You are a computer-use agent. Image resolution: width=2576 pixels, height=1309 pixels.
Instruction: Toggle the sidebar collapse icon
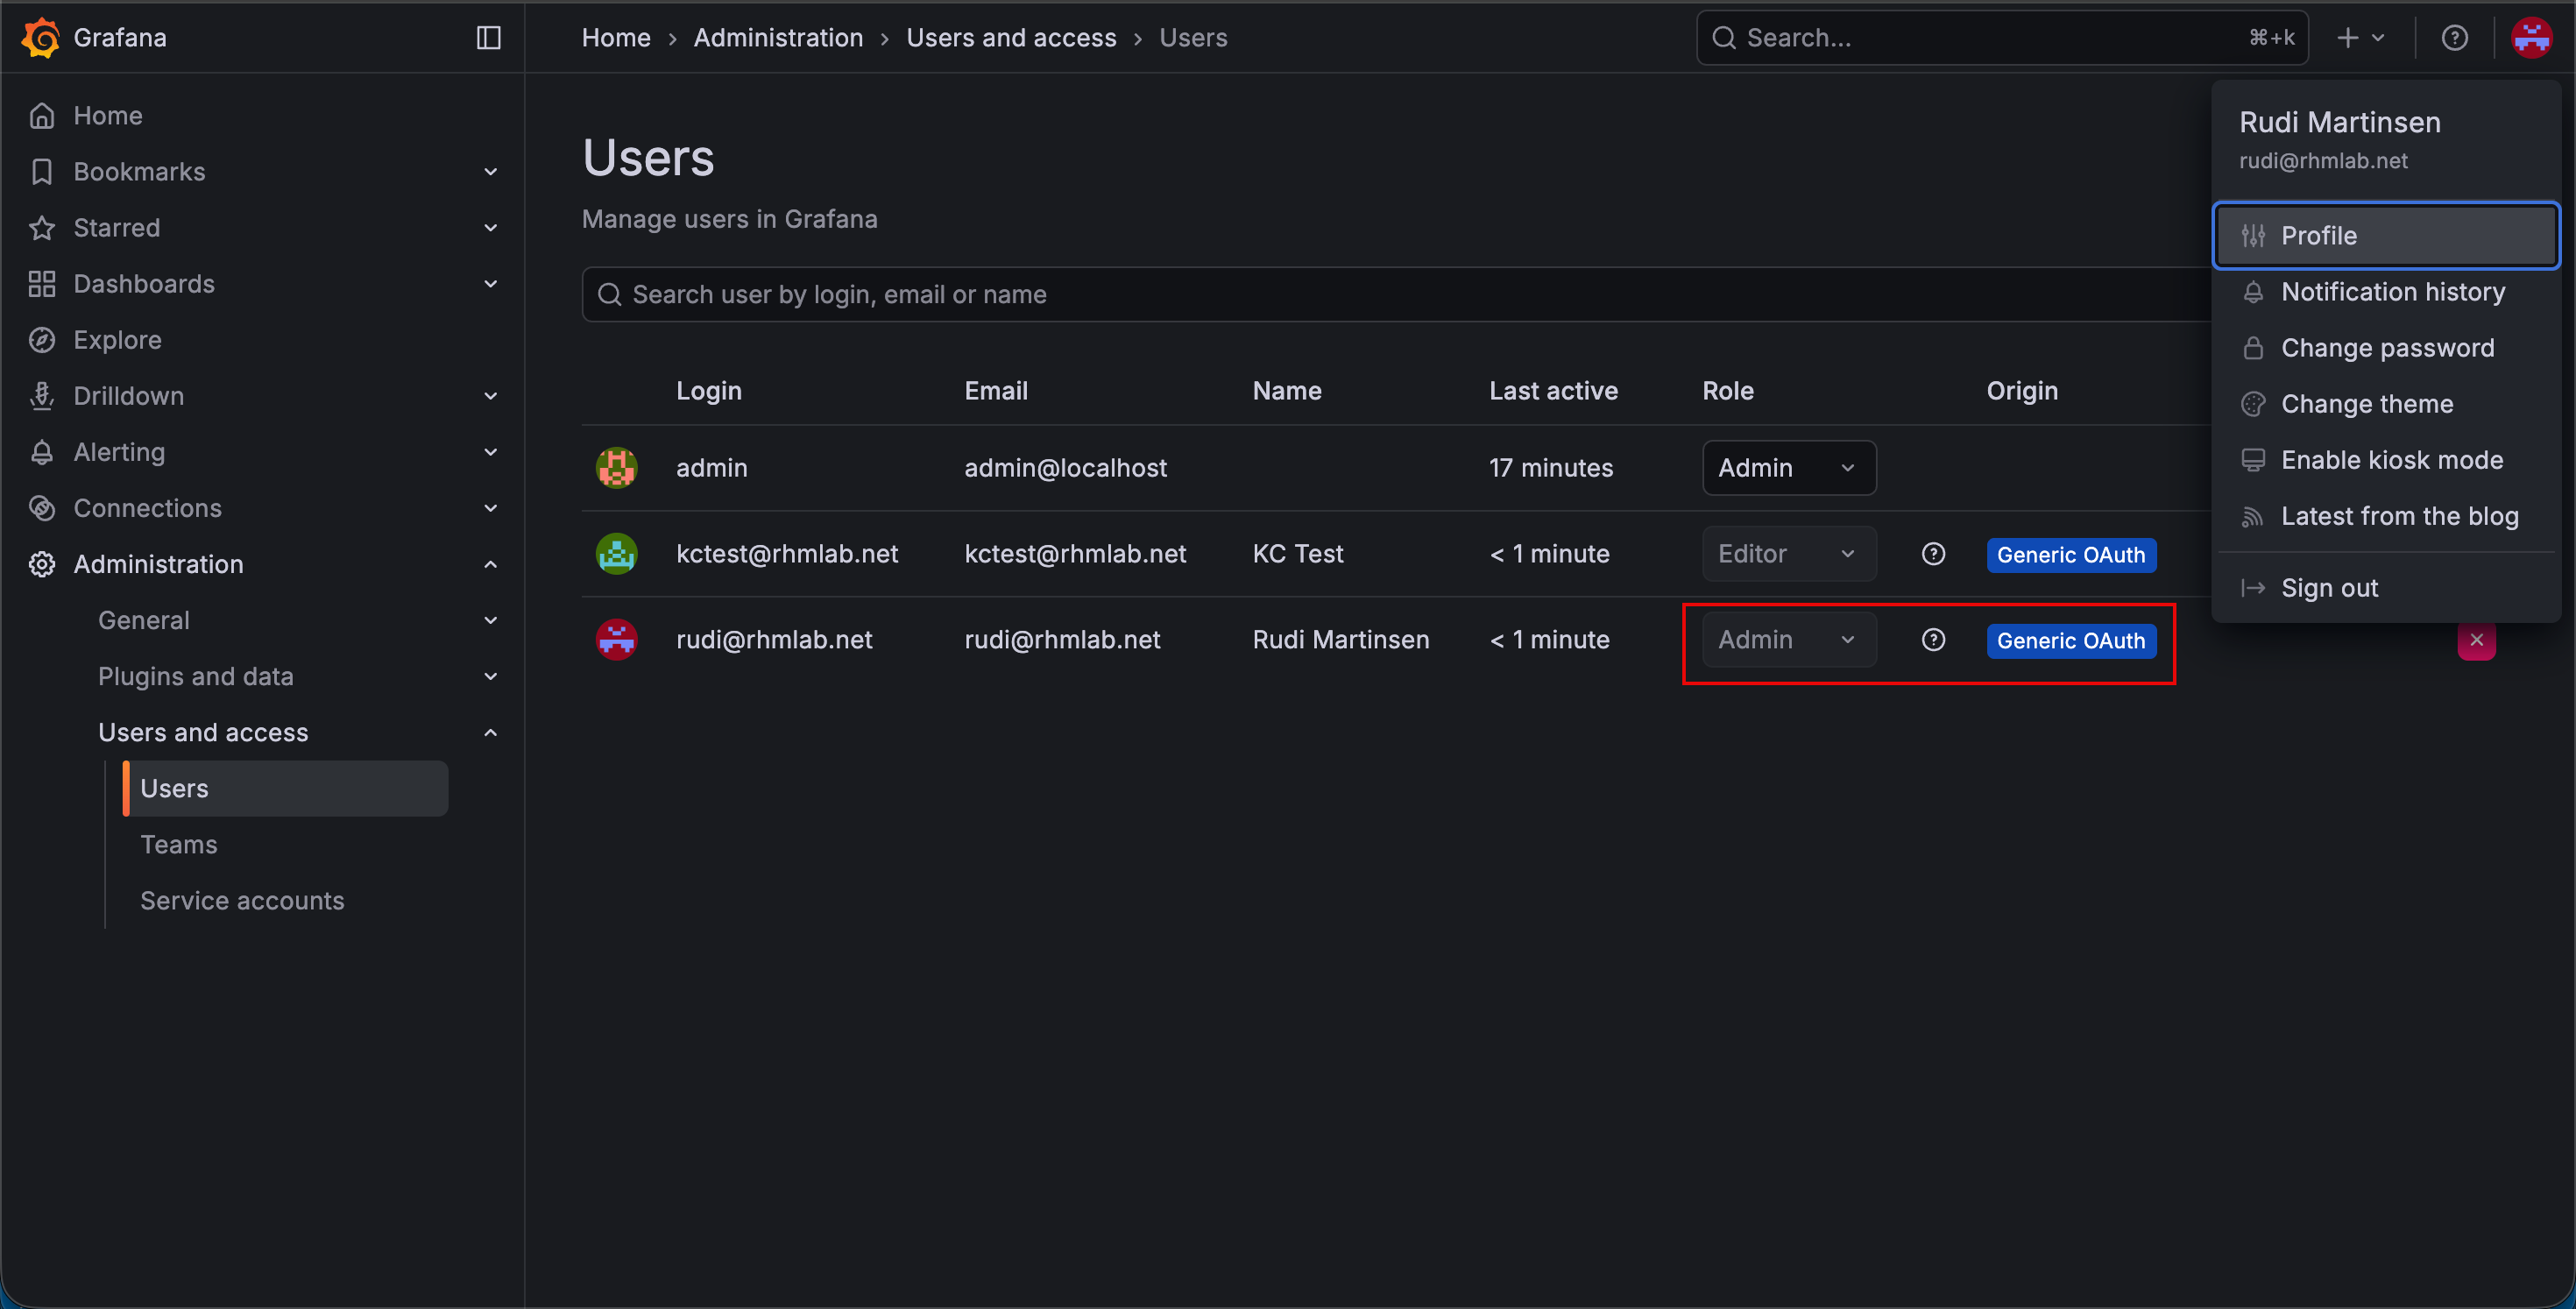(x=488, y=37)
